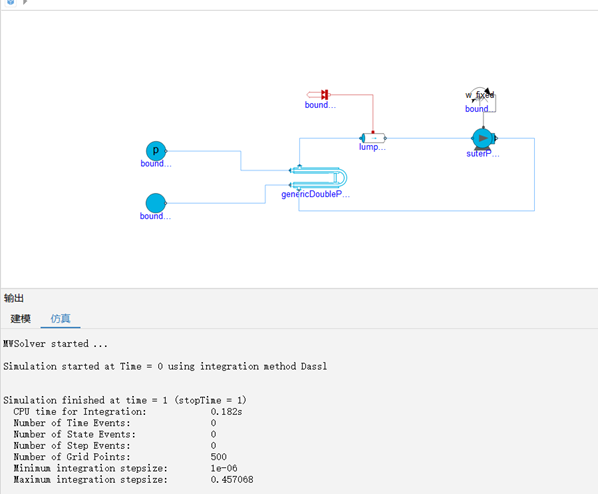Select the w_fixed speed boundary component

click(481, 95)
